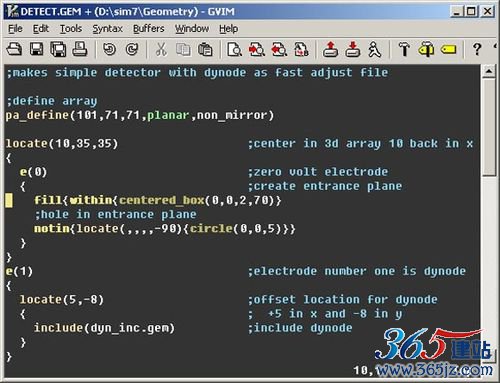Run make using the hammer icon
Viewport: 500px width, 383px height.
[x=404, y=49]
